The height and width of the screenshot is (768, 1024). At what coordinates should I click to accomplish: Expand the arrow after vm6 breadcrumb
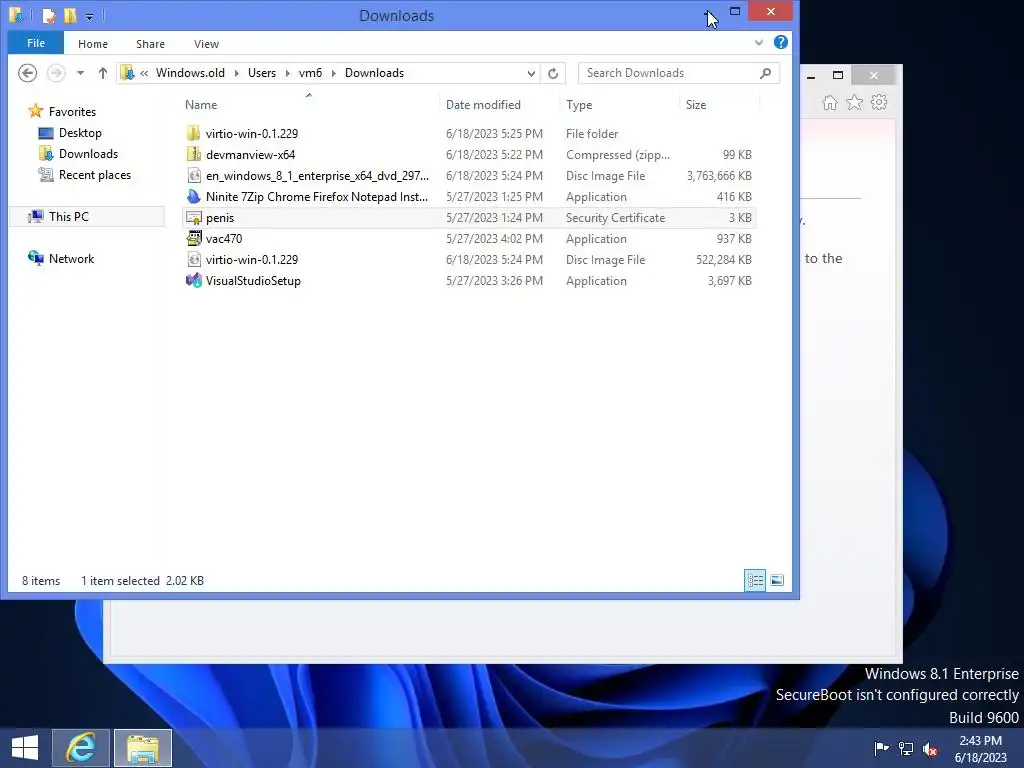click(334, 73)
